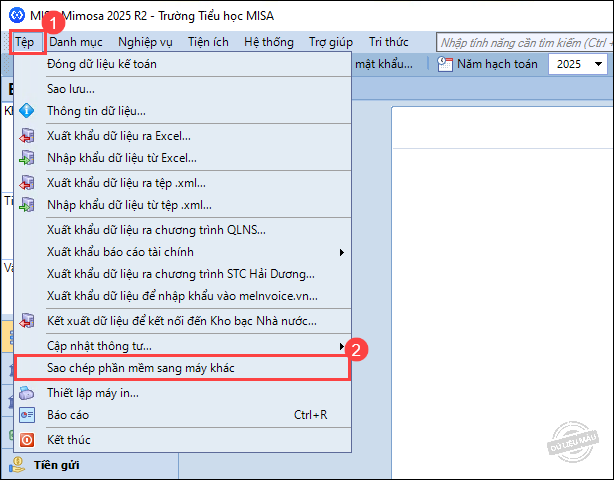Expand the Xuất khẩu báo cáo tài chính submenu arrow
The width and height of the screenshot is (614, 480).
coord(342,252)
